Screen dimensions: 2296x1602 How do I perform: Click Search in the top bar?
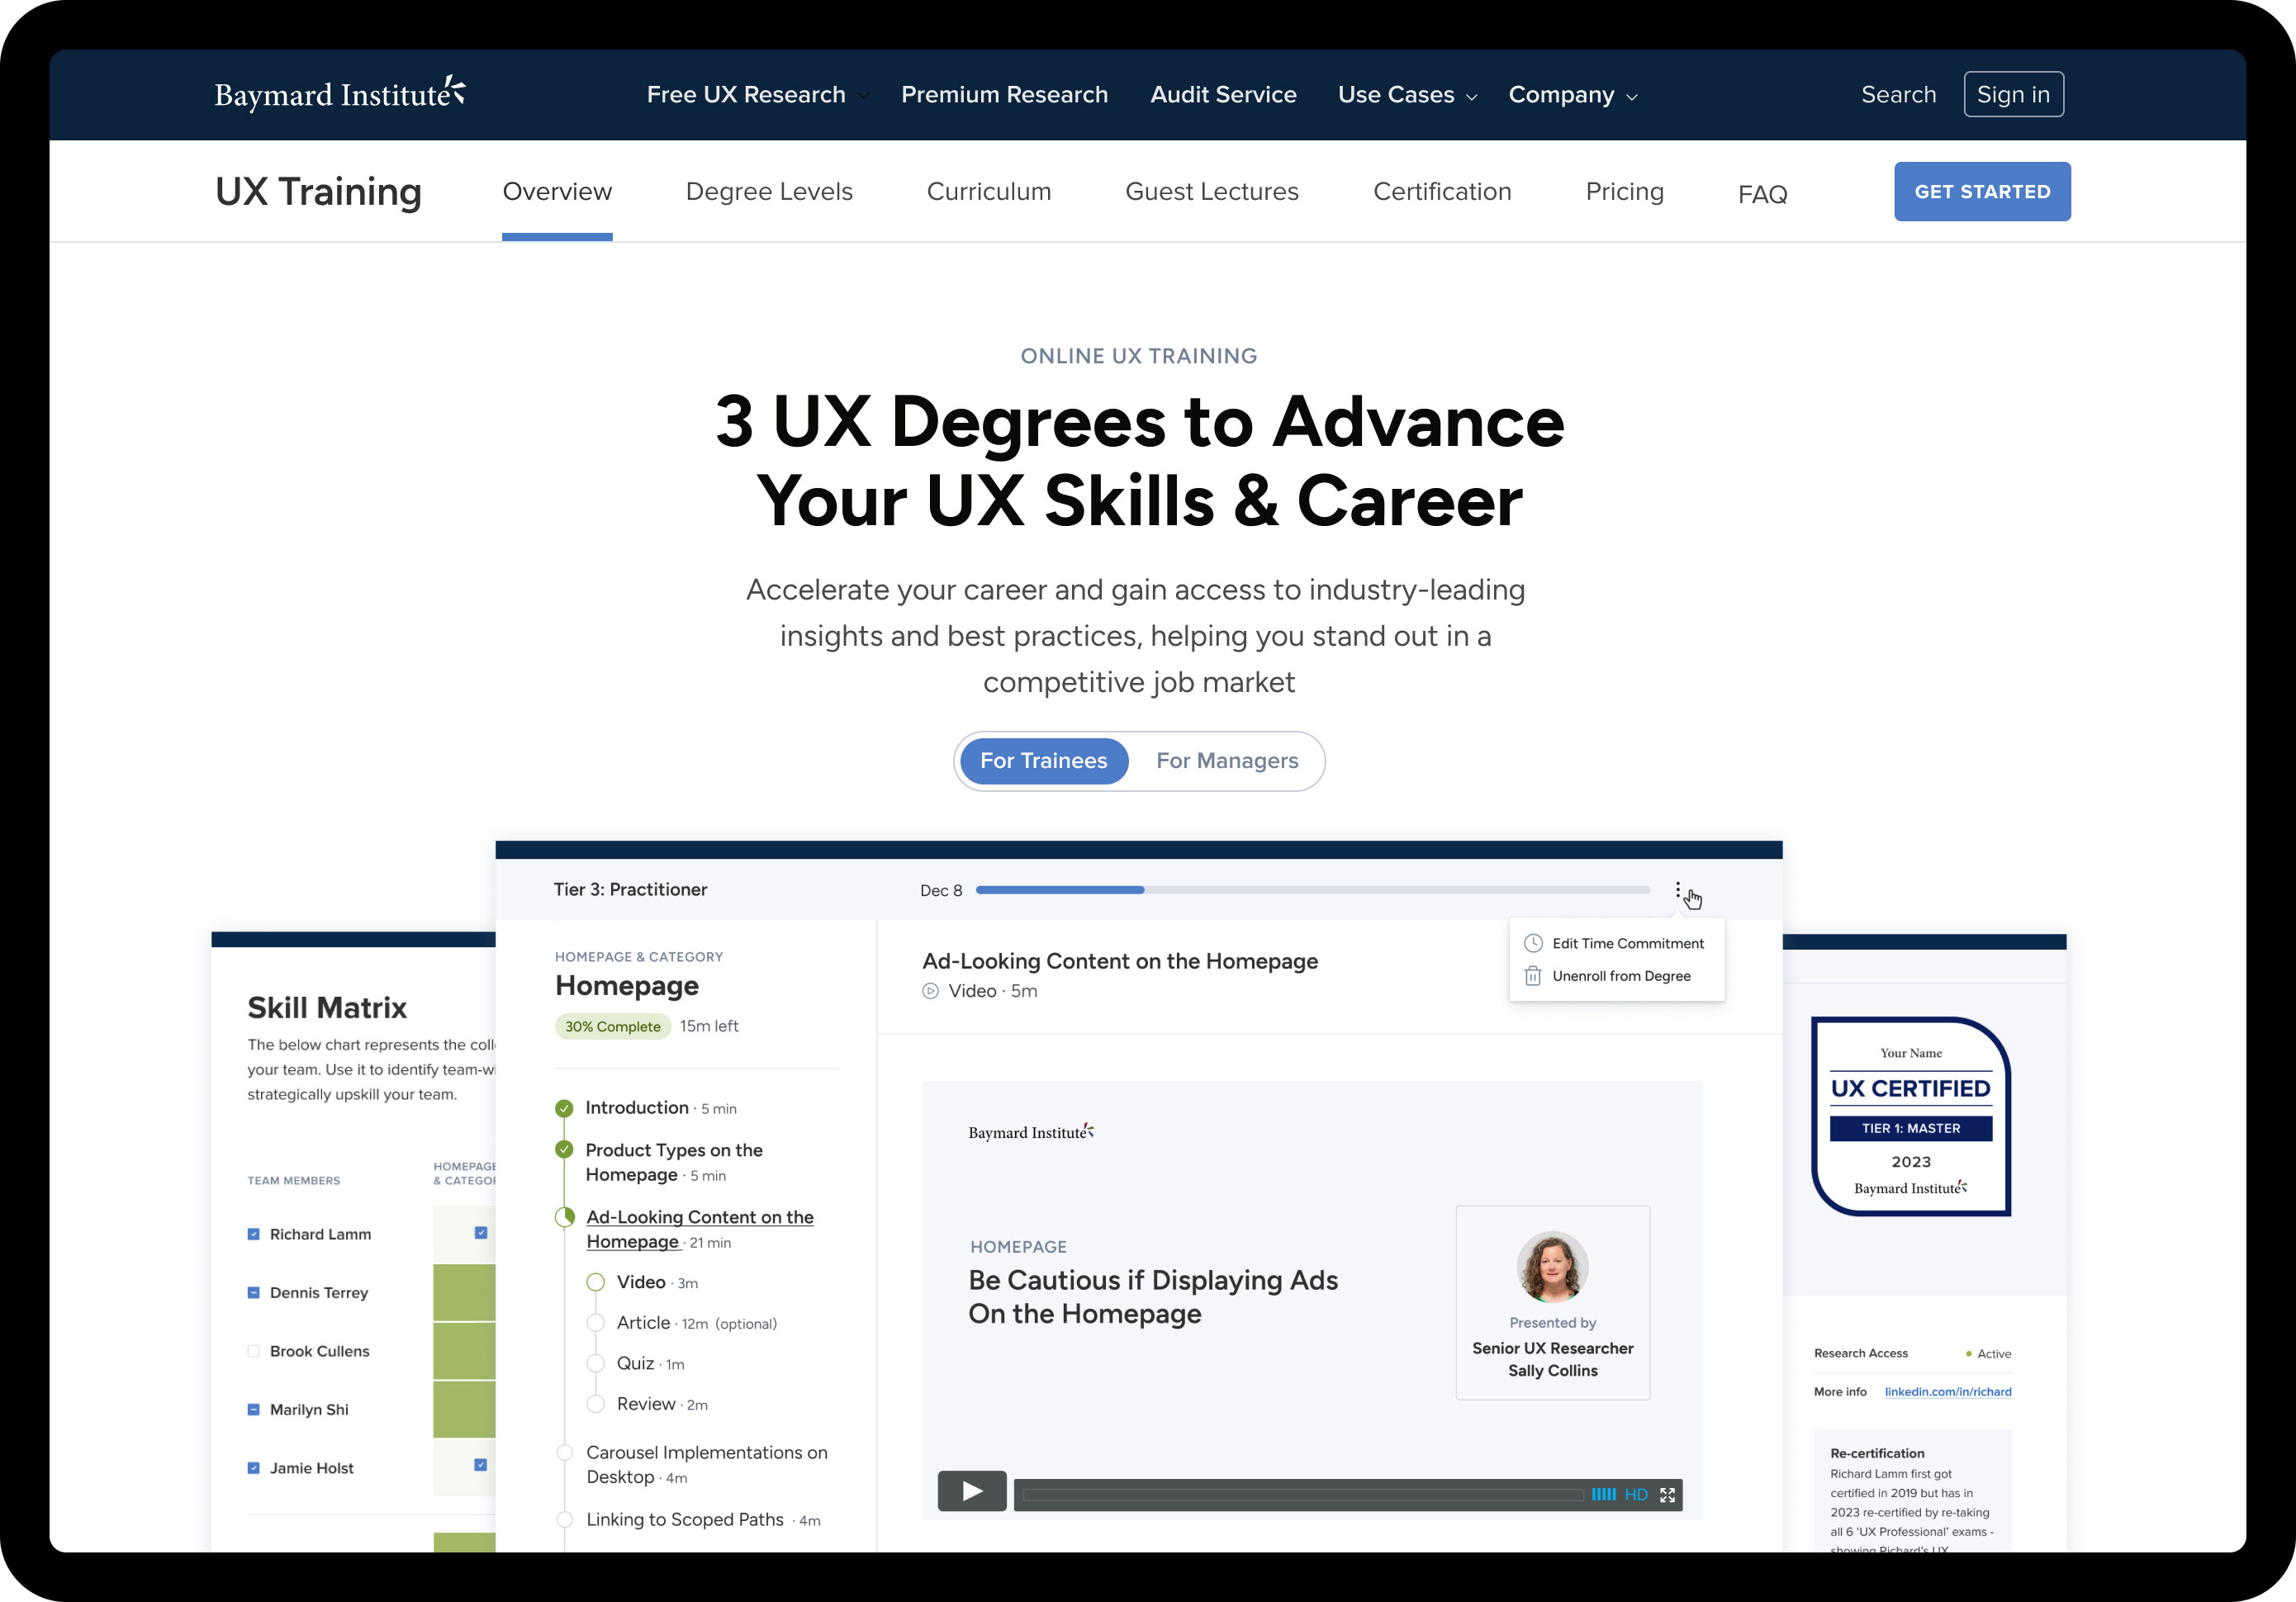pos(1898,94)
